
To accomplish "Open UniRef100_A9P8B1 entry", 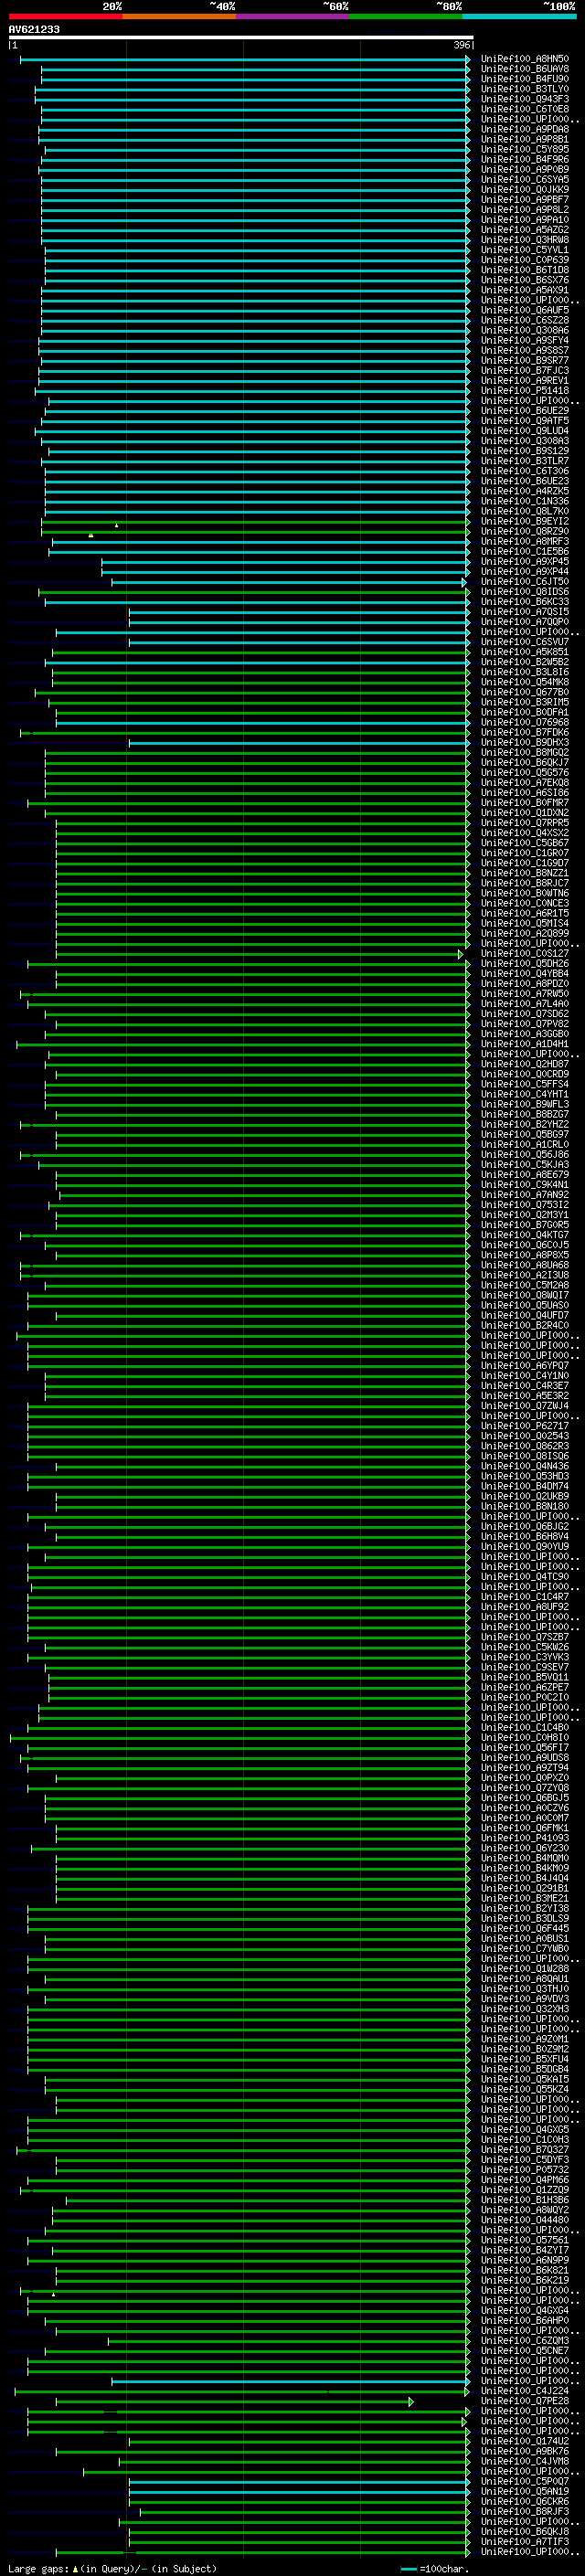I will [525, 139].
